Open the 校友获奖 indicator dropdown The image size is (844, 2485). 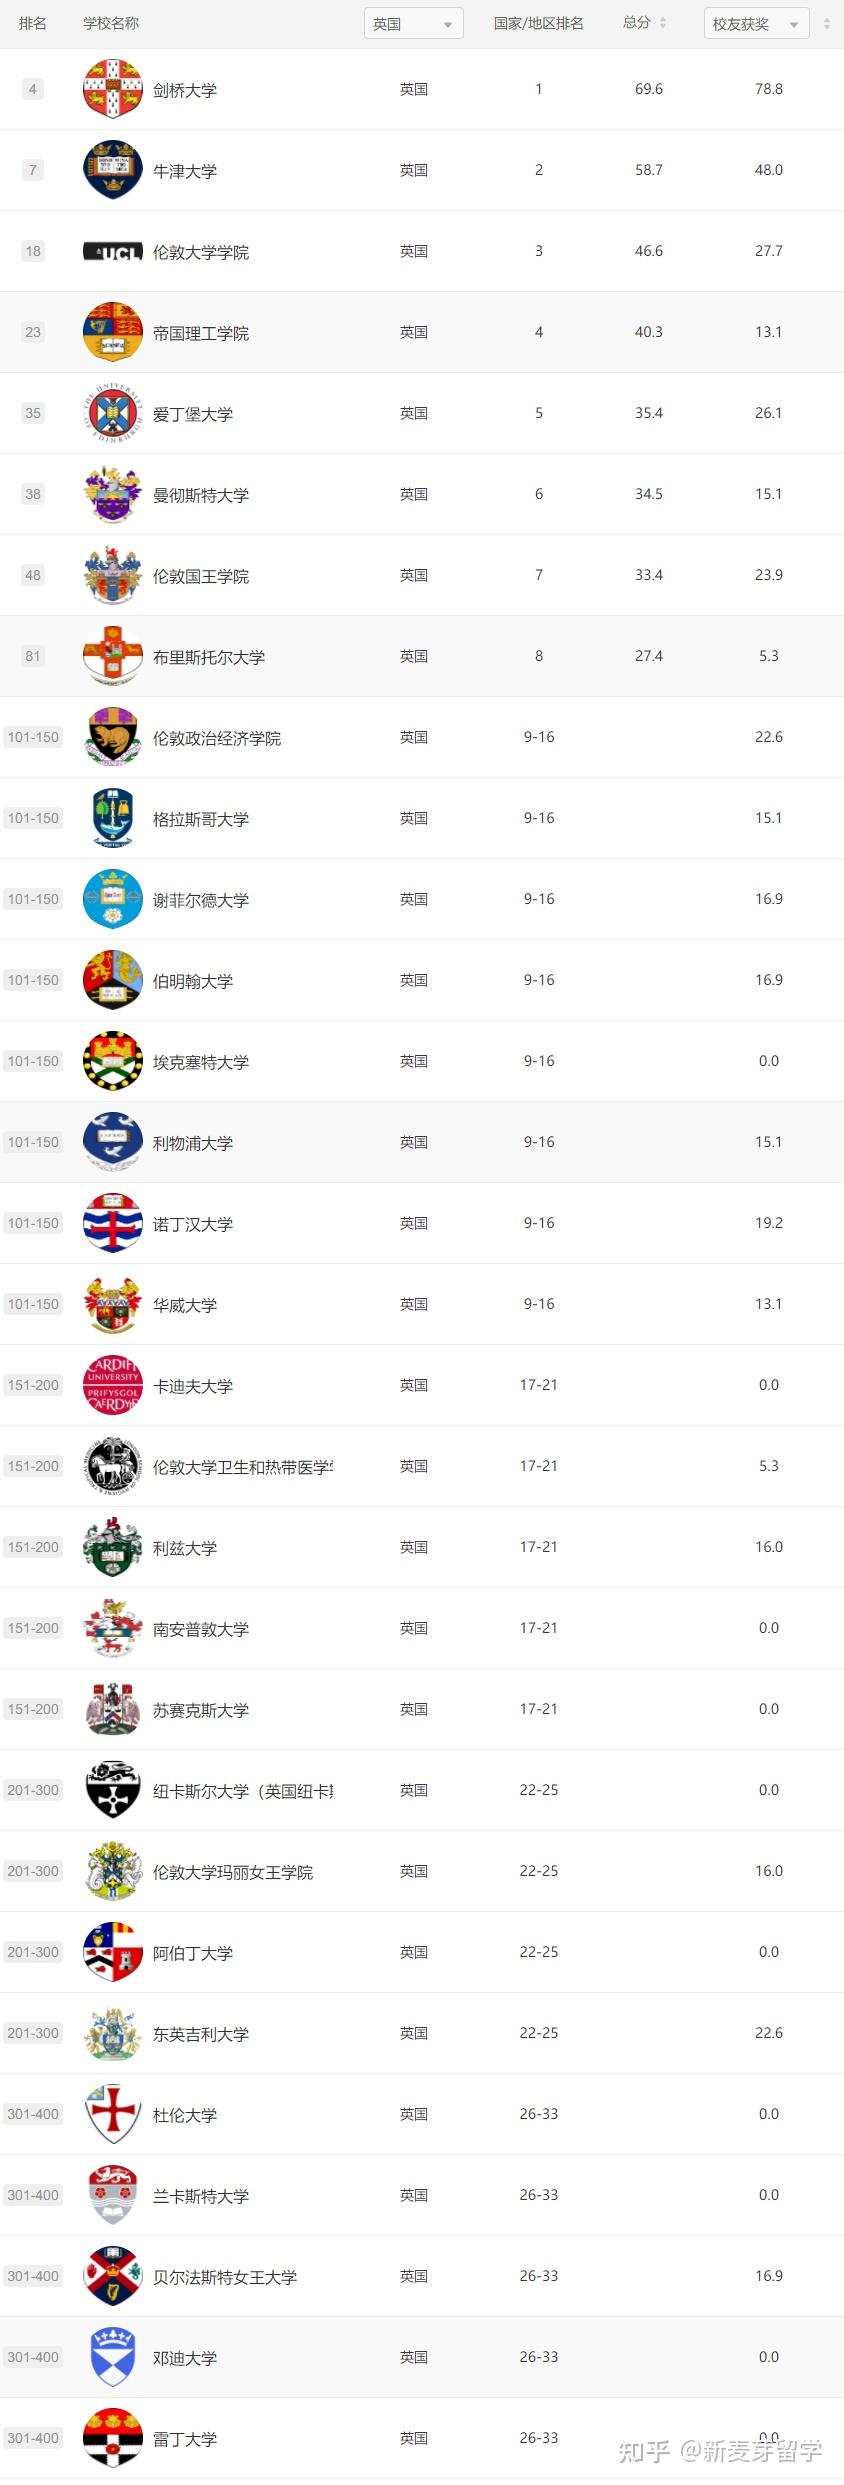pyautogui.click(x=756, y=24)
